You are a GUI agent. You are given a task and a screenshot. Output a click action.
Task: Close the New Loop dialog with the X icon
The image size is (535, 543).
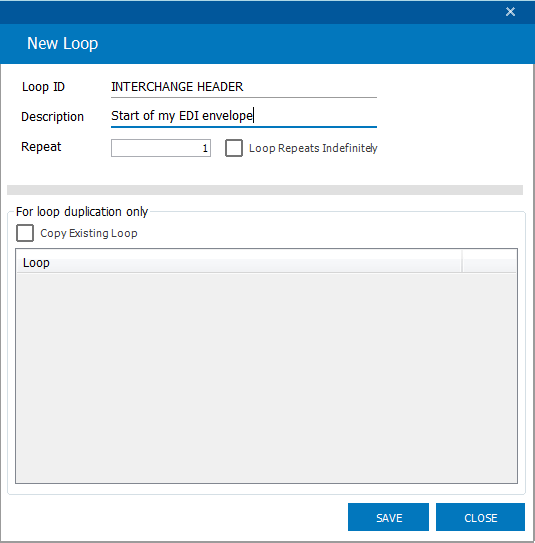(510, 12)
